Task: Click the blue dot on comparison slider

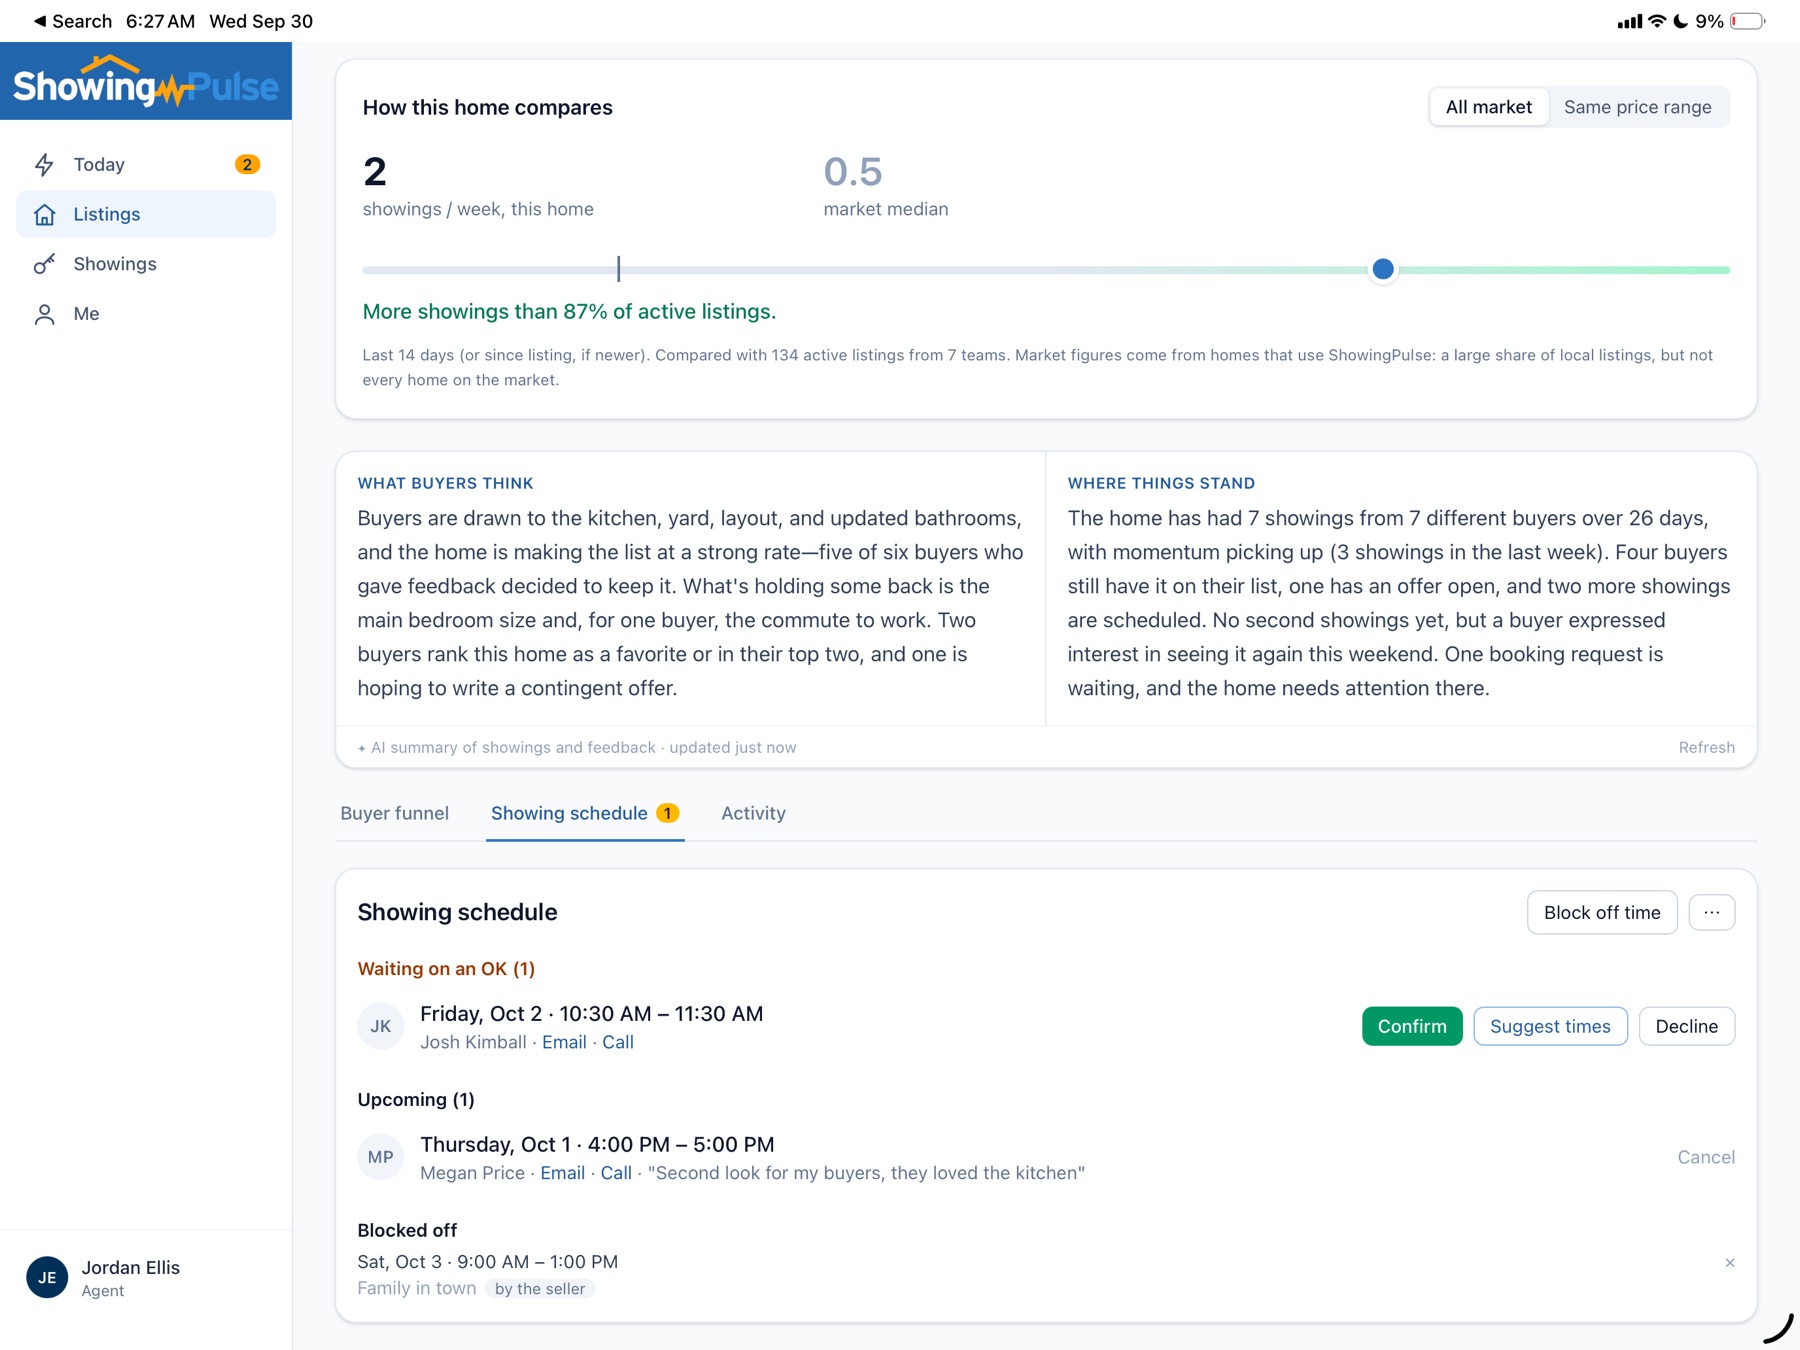Action: [x=1382, y=269]
